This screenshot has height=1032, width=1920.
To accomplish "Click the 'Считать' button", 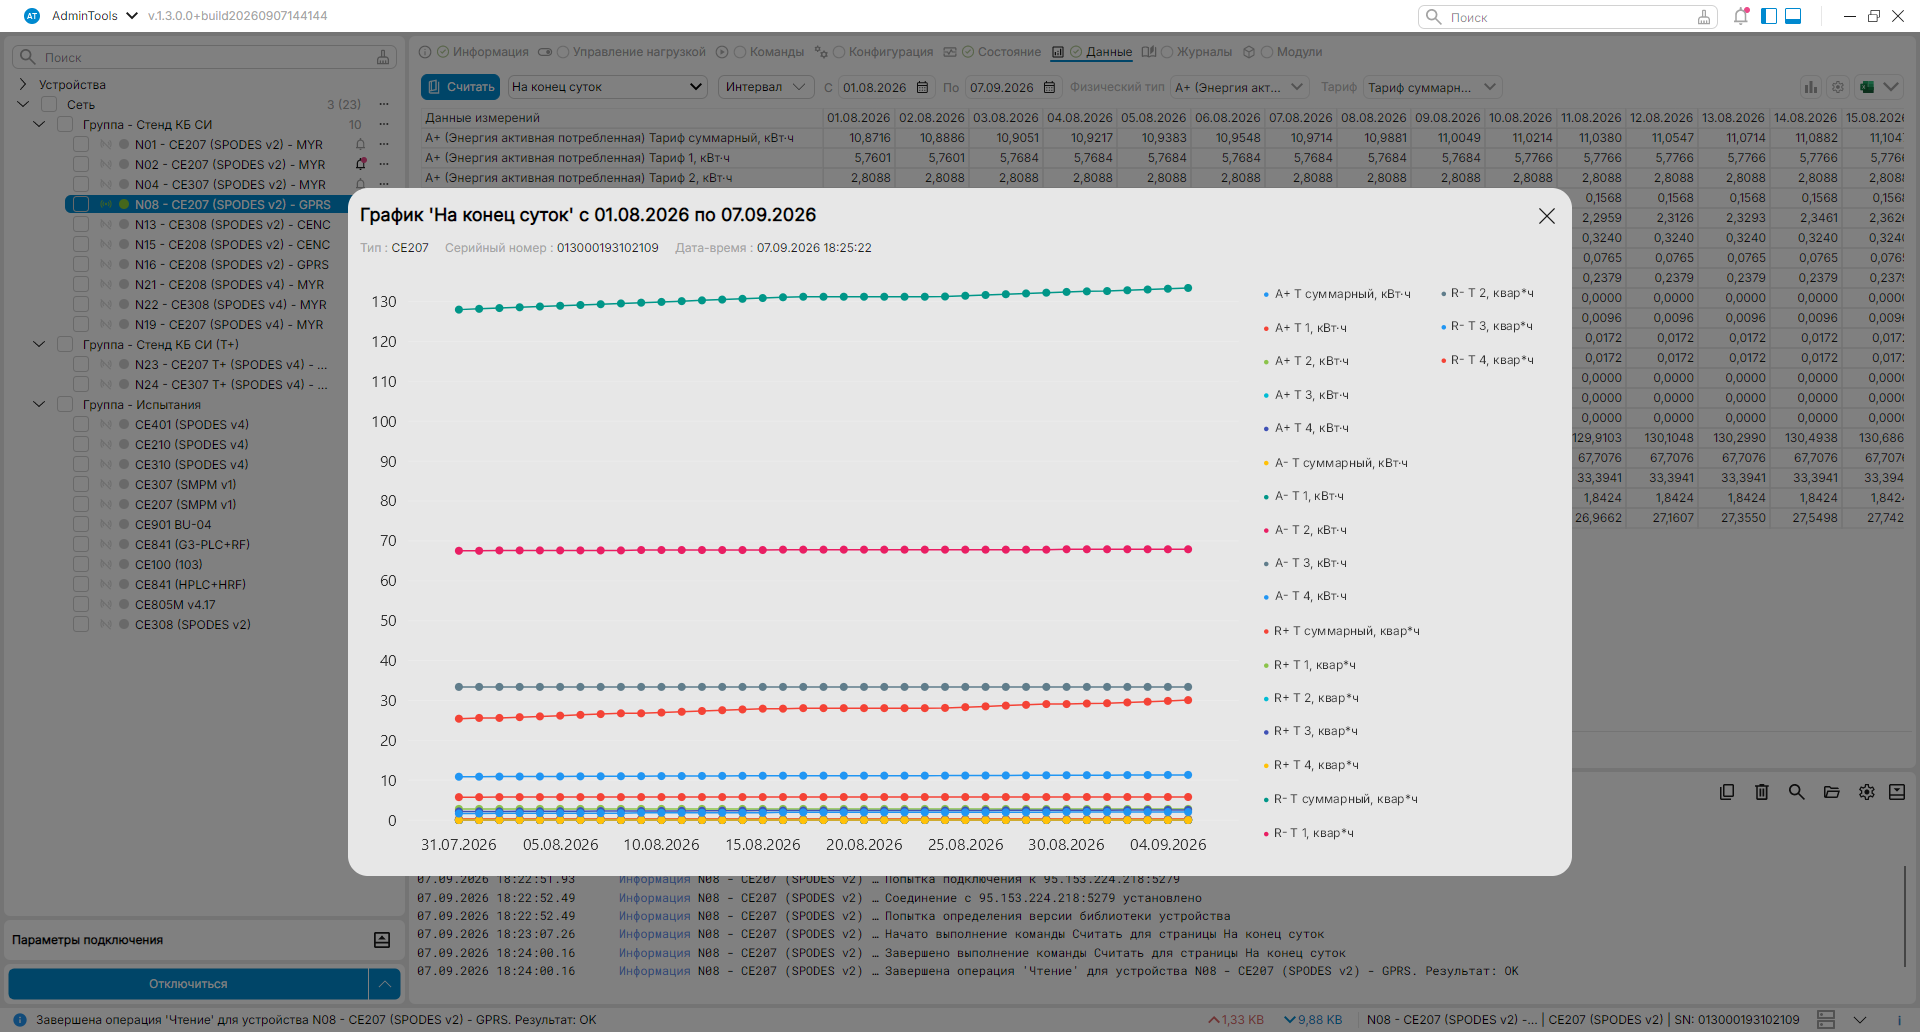I will (x=460, y=87).
